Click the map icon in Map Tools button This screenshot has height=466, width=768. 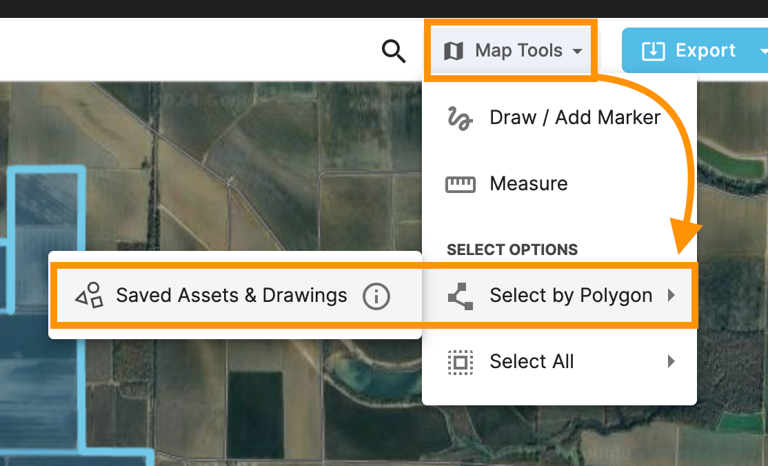tap(454, 51)
